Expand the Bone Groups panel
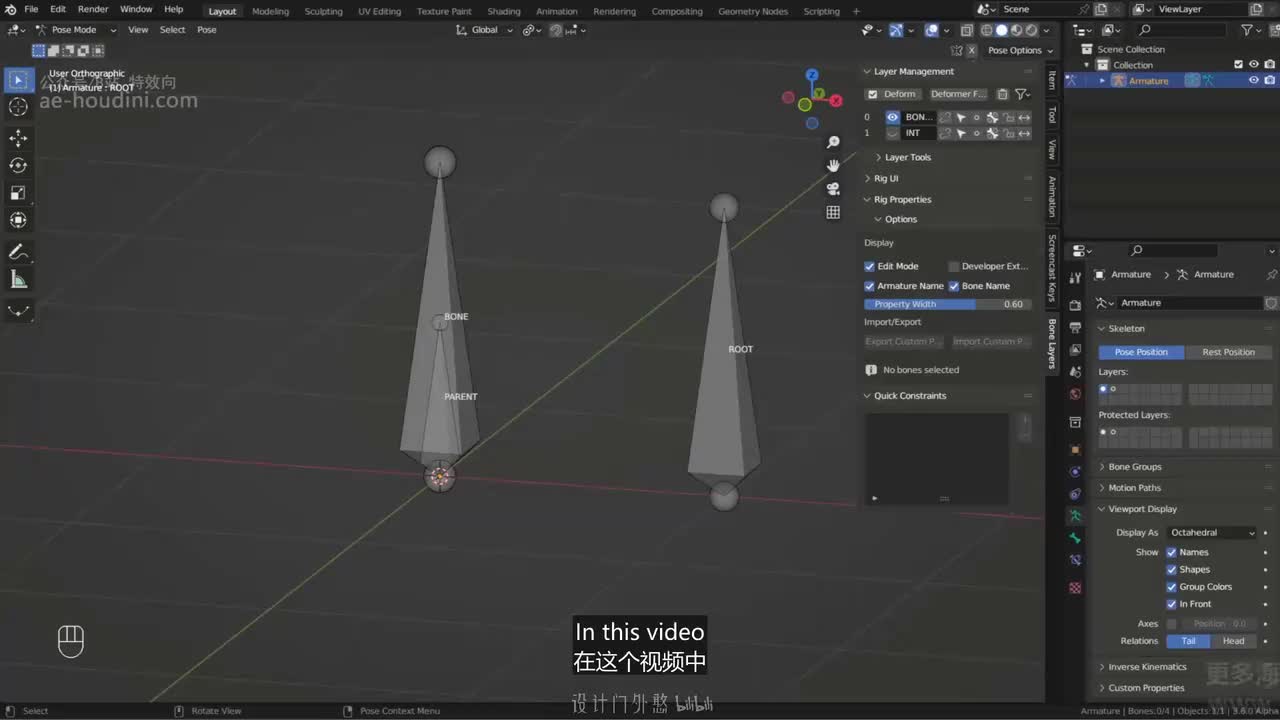The width and height of the screenshot is (1280, 720). click(x=1134, y=467)
